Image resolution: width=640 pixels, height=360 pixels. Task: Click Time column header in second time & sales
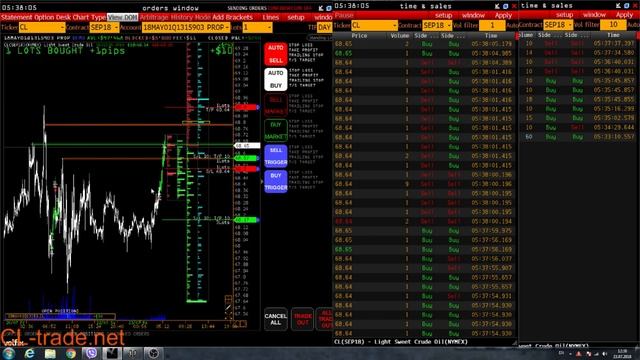613,35
